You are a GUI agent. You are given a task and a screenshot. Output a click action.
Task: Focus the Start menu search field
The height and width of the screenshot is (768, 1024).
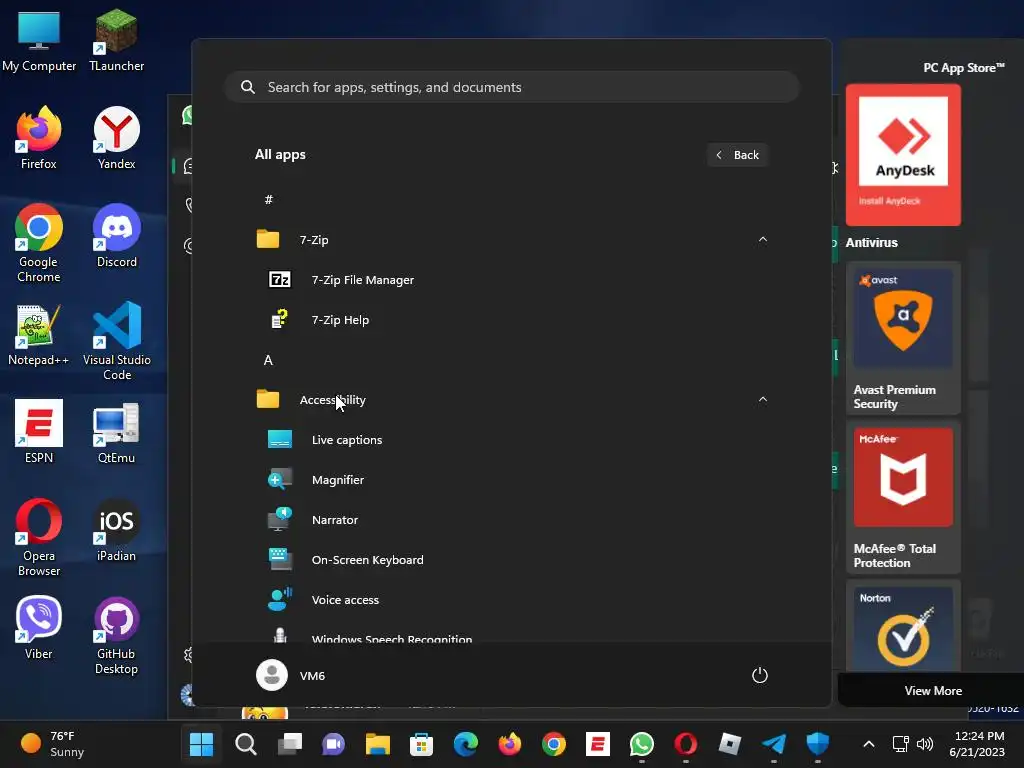[x=512, y=87]
